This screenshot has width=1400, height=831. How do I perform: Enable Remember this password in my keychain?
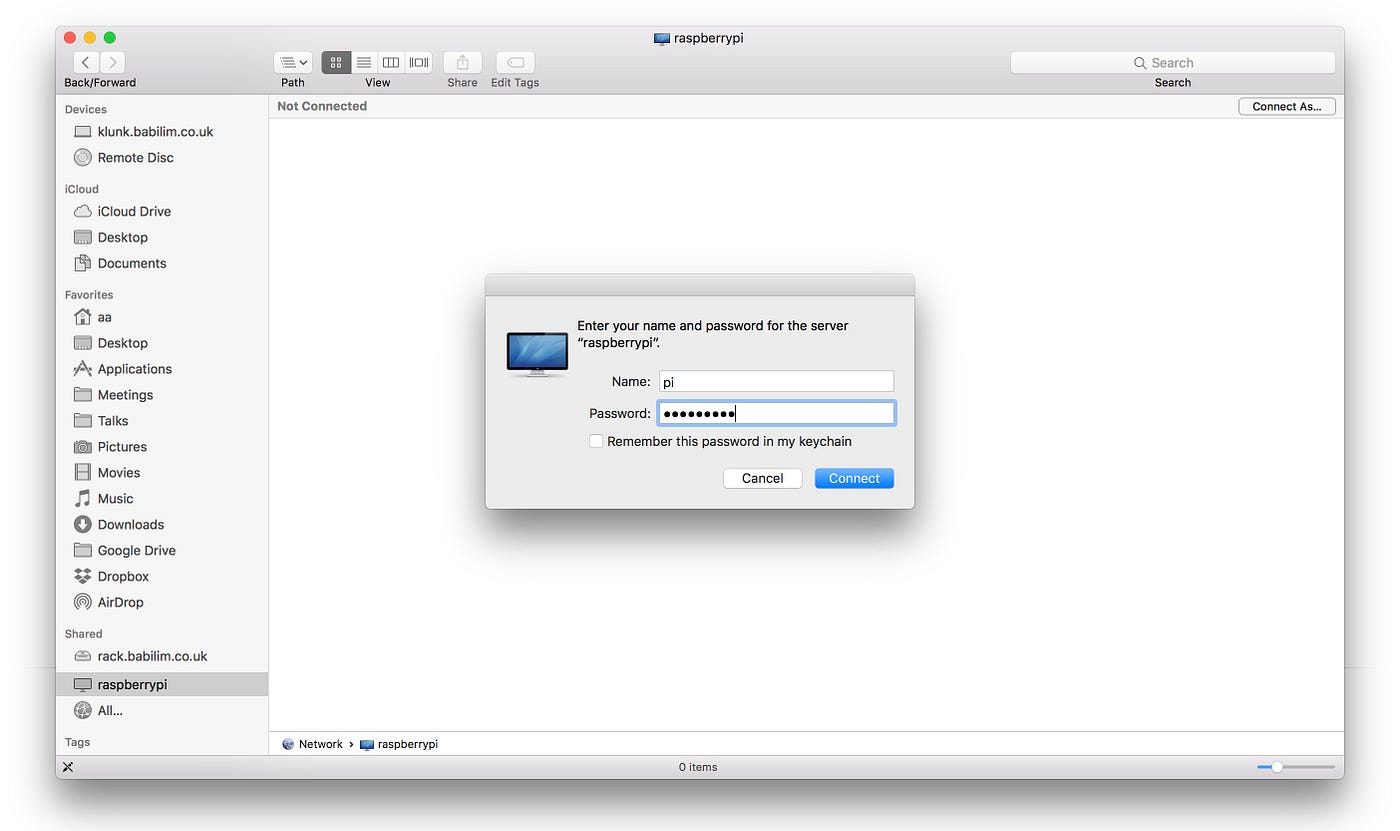click(x=596, y=441)
